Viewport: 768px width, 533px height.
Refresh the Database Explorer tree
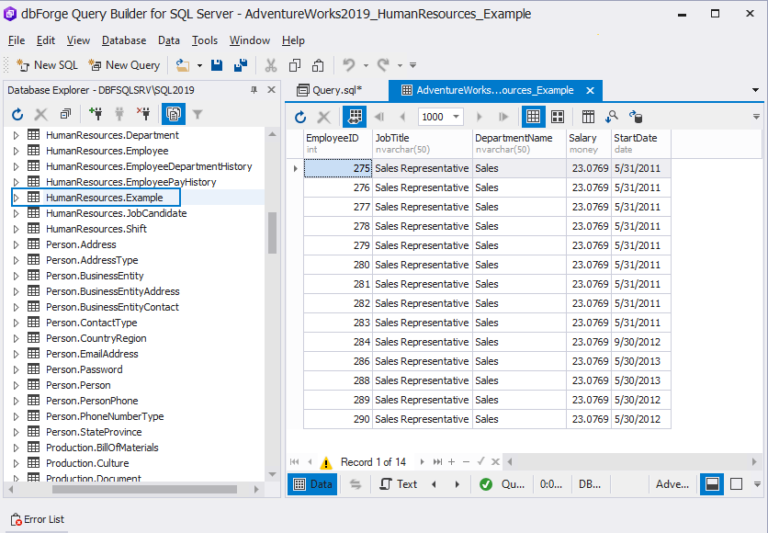click(17, 115)
